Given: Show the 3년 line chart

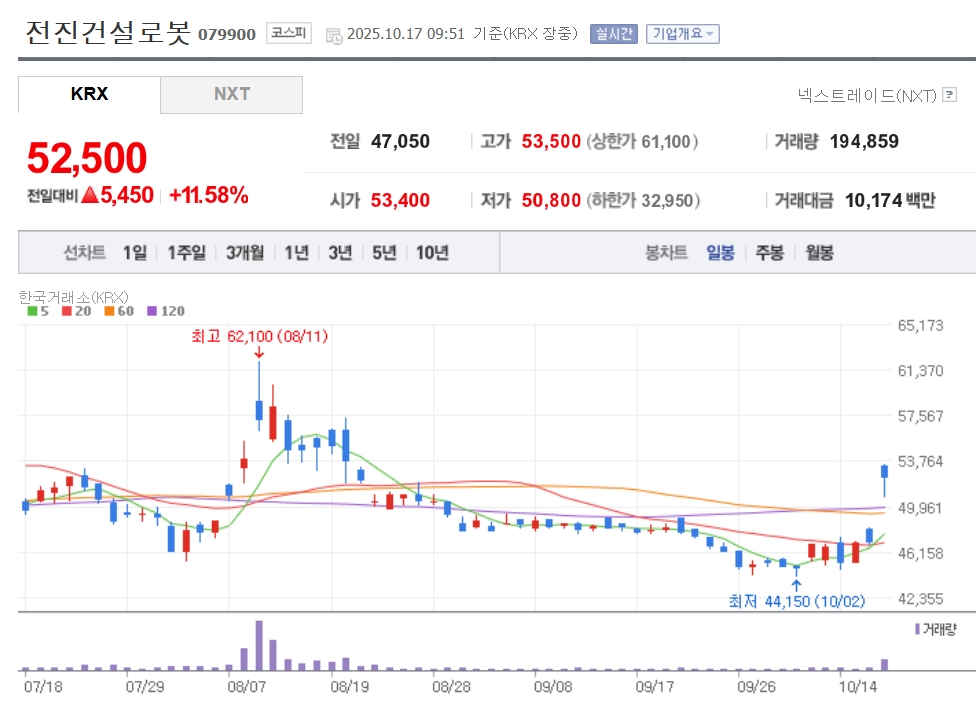Looking at the screenshot, I should 340,253.
